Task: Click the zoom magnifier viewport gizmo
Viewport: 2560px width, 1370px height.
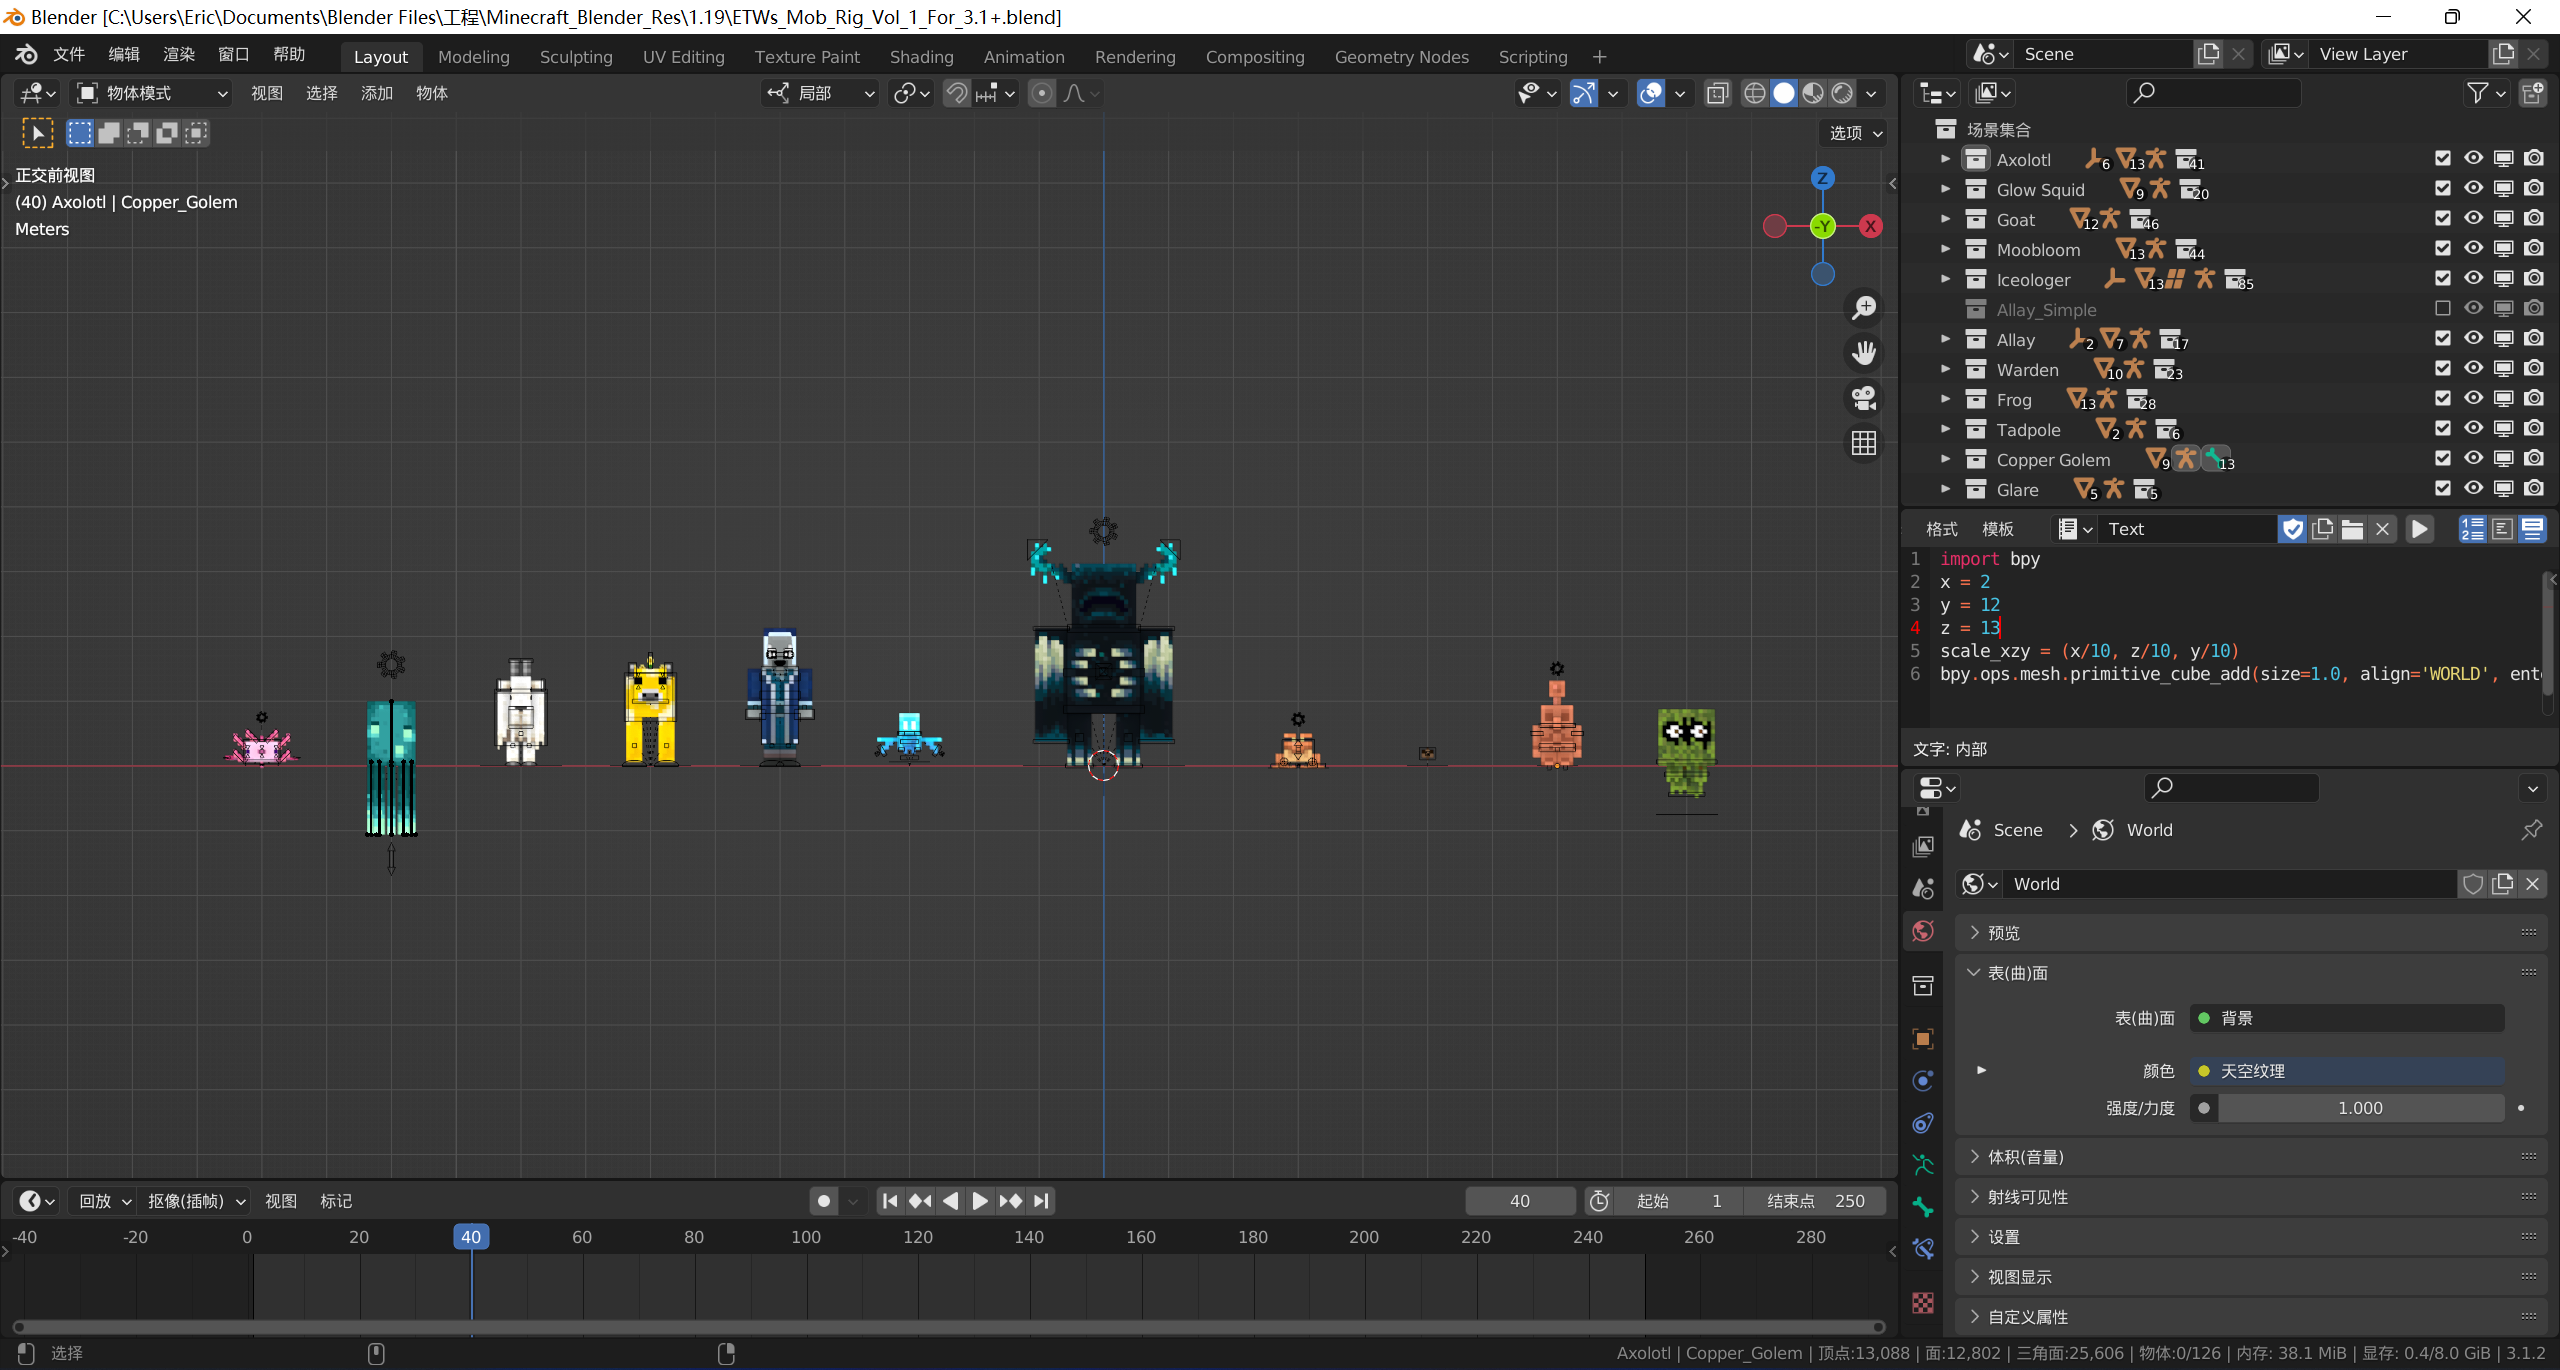Action: (x=1863, y=308)
